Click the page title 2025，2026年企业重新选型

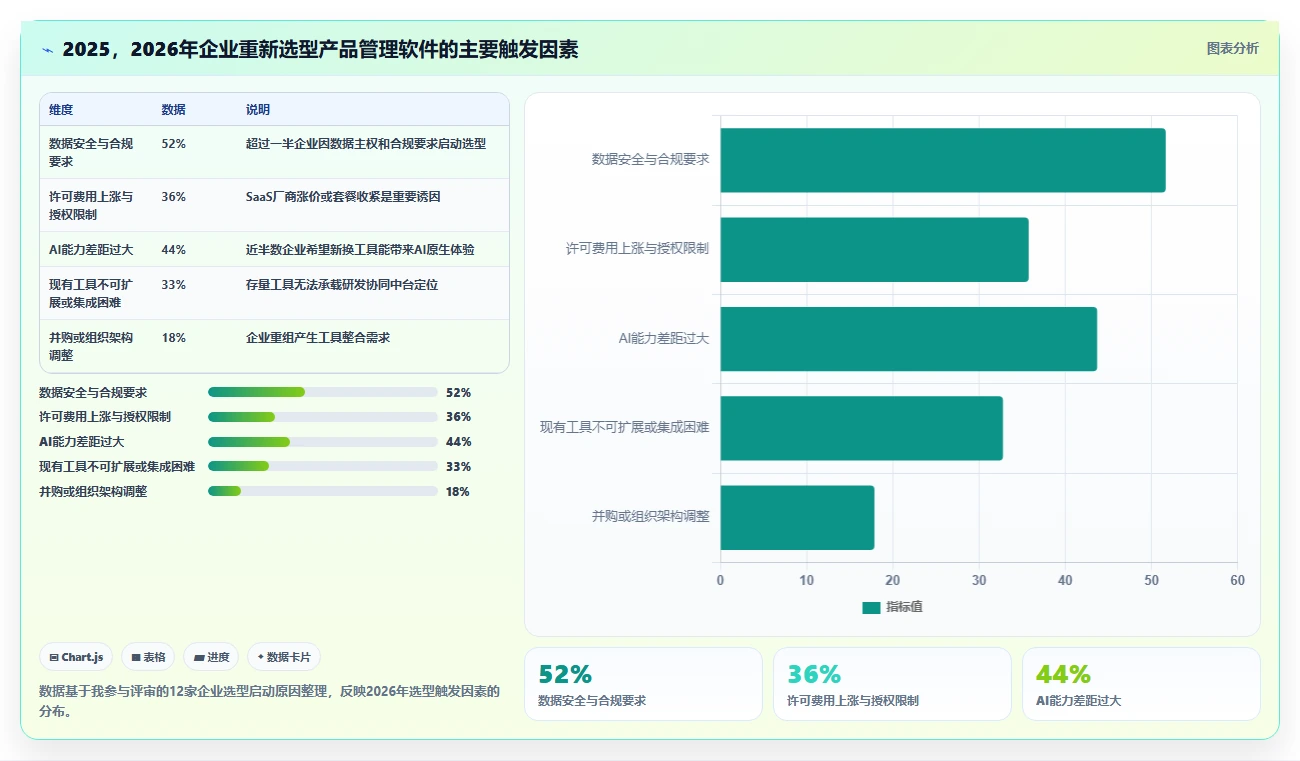tap(320, 49)
